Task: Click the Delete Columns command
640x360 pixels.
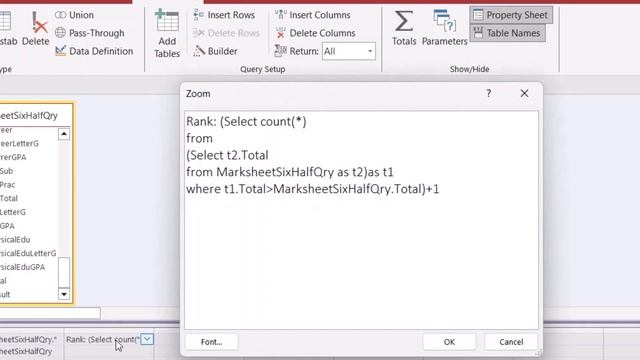Action: tap(315, 33)
